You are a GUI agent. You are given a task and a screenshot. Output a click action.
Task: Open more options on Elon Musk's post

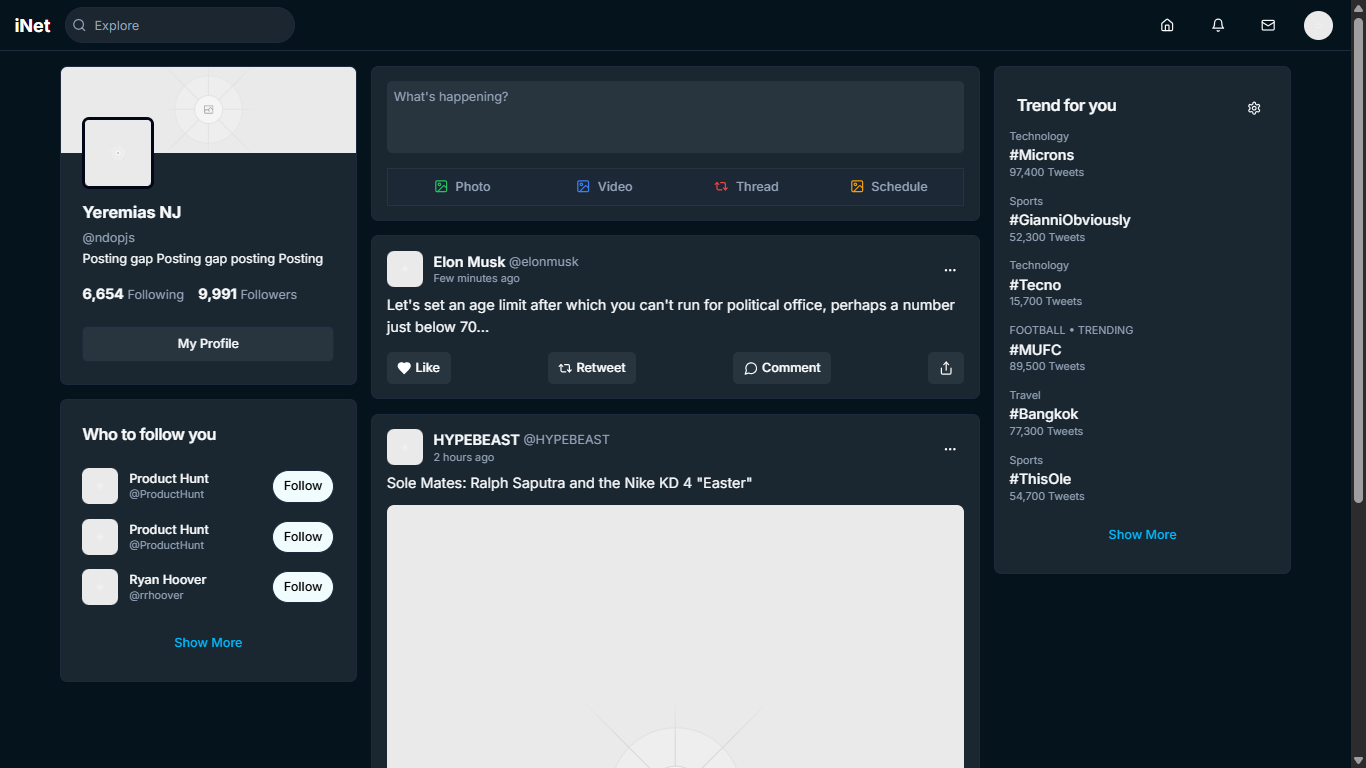950,270
